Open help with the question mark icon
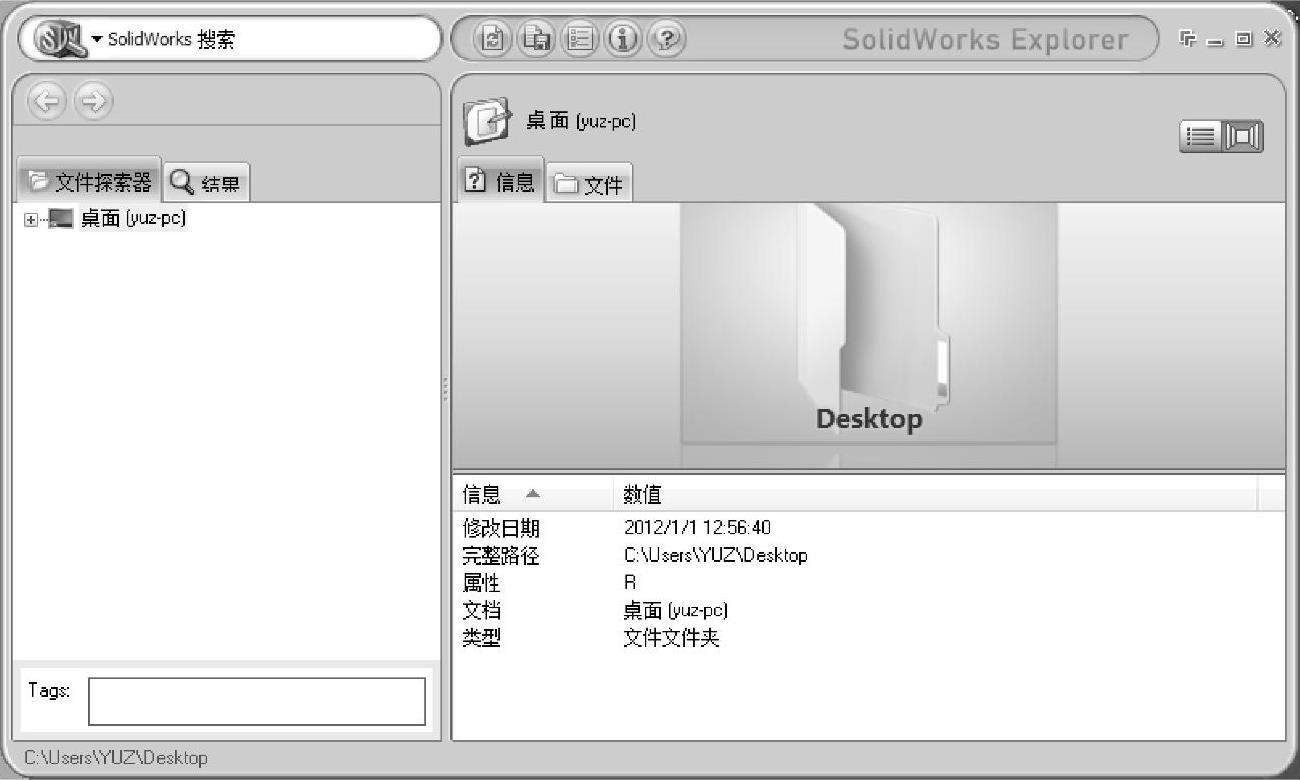This screenshot has height=780, width=1300. coord(667,39)
